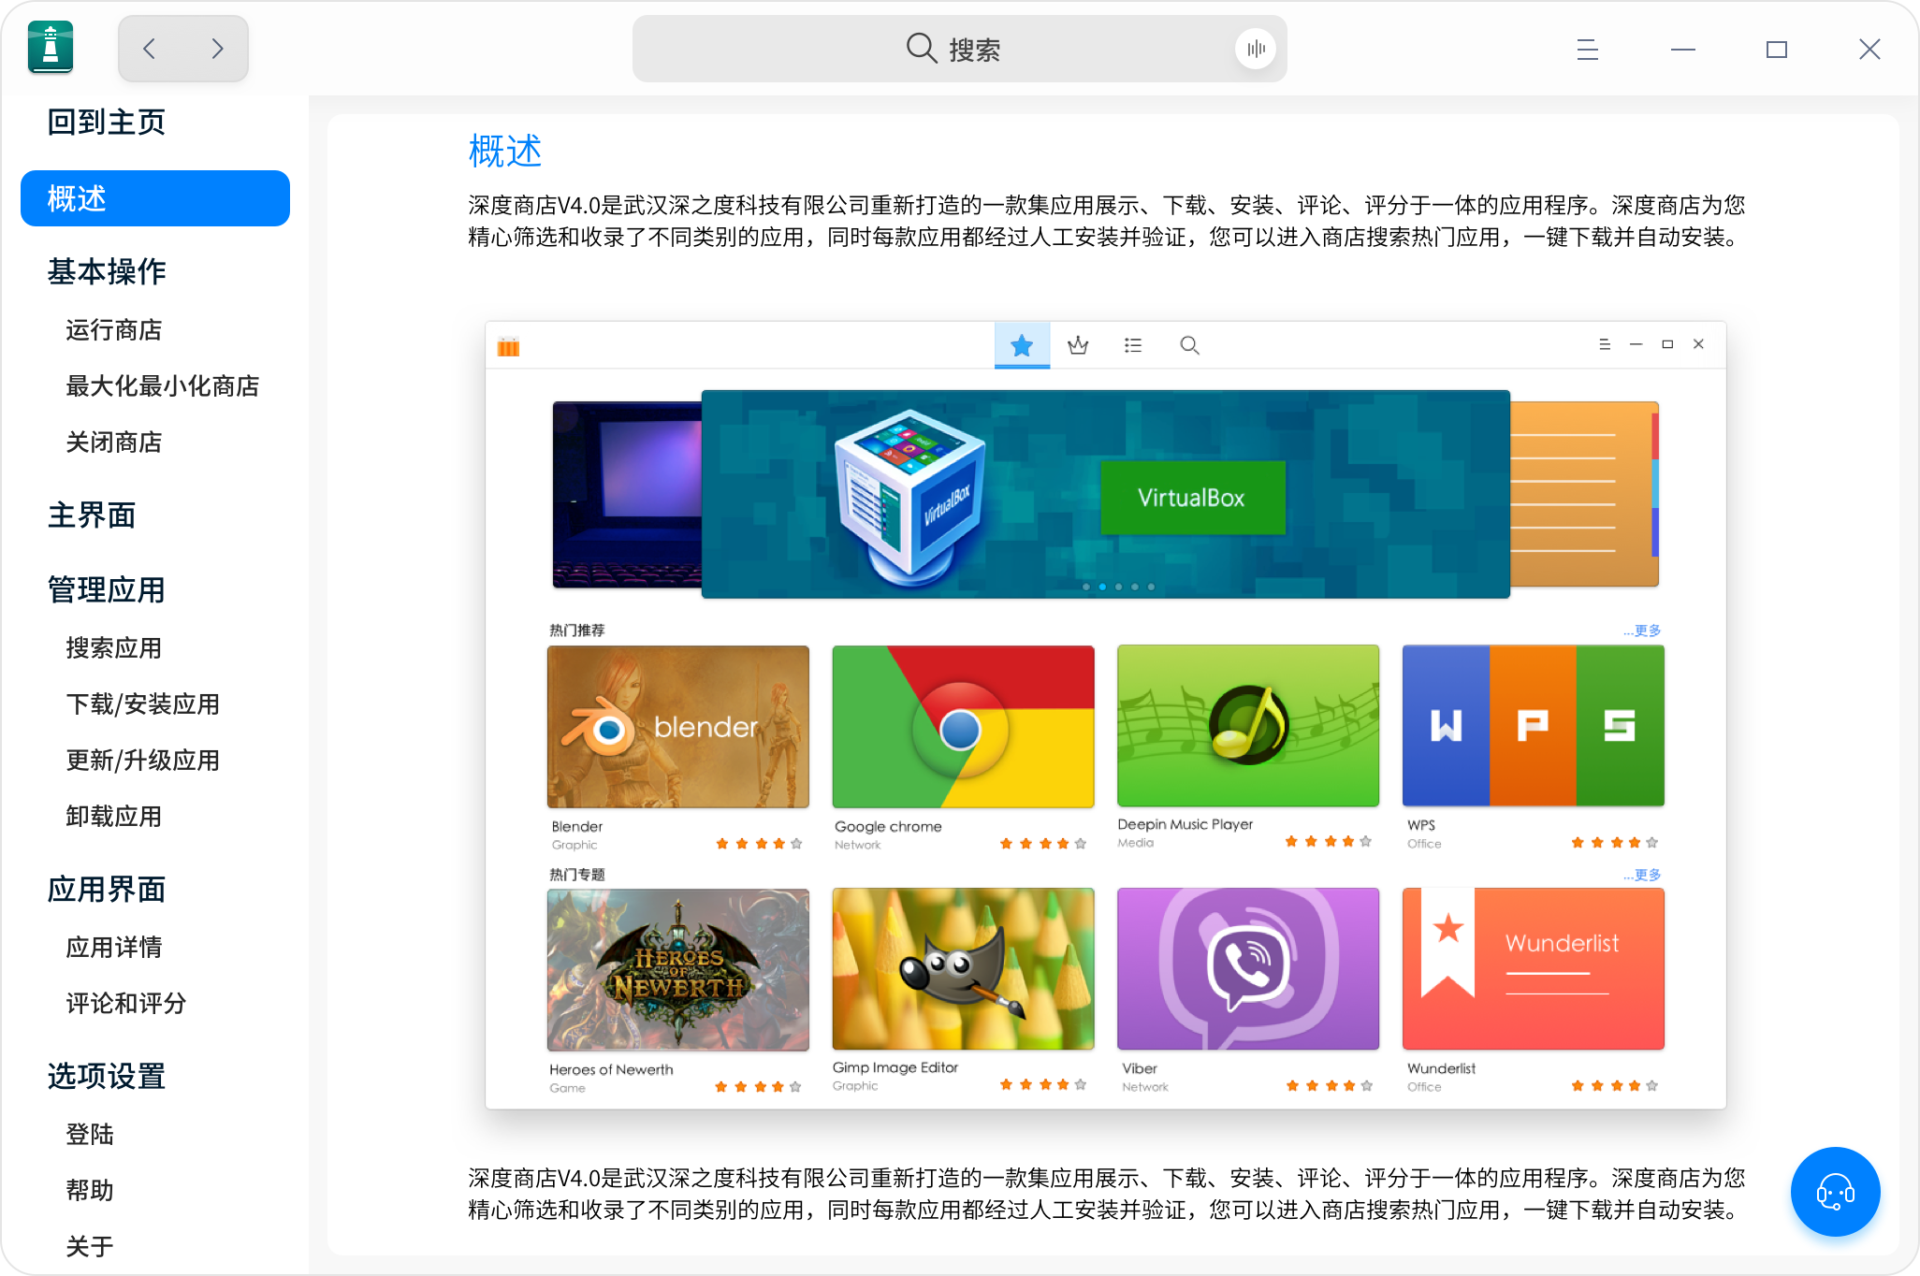
Task: Open 关闭商店 topic
Action: (x=114, y=442)
